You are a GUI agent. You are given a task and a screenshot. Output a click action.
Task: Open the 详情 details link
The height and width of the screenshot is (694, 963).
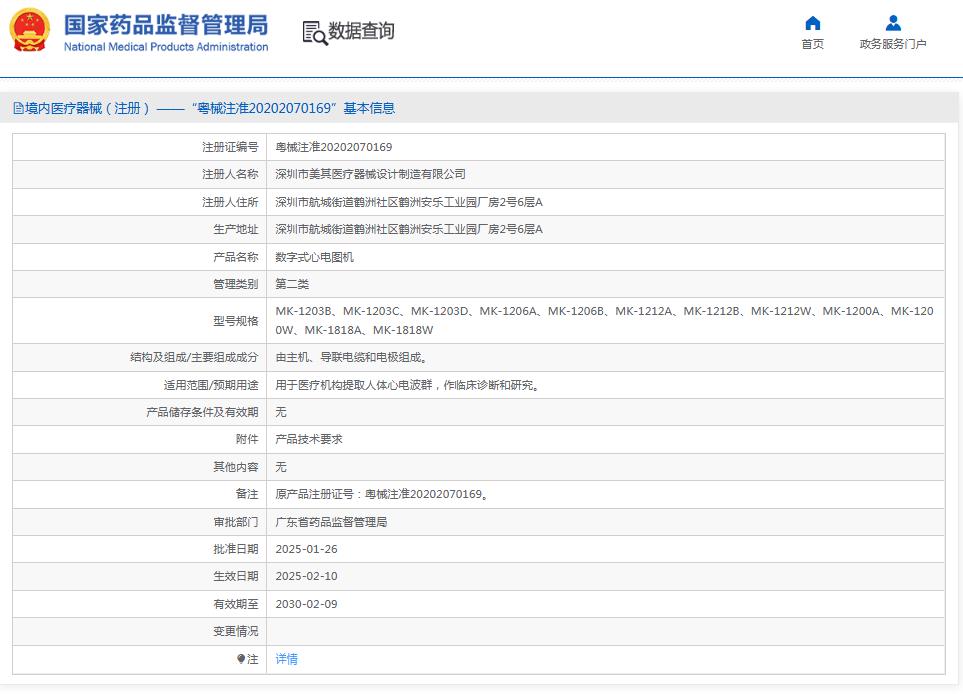pyautogui.click(x=287, y=659)
